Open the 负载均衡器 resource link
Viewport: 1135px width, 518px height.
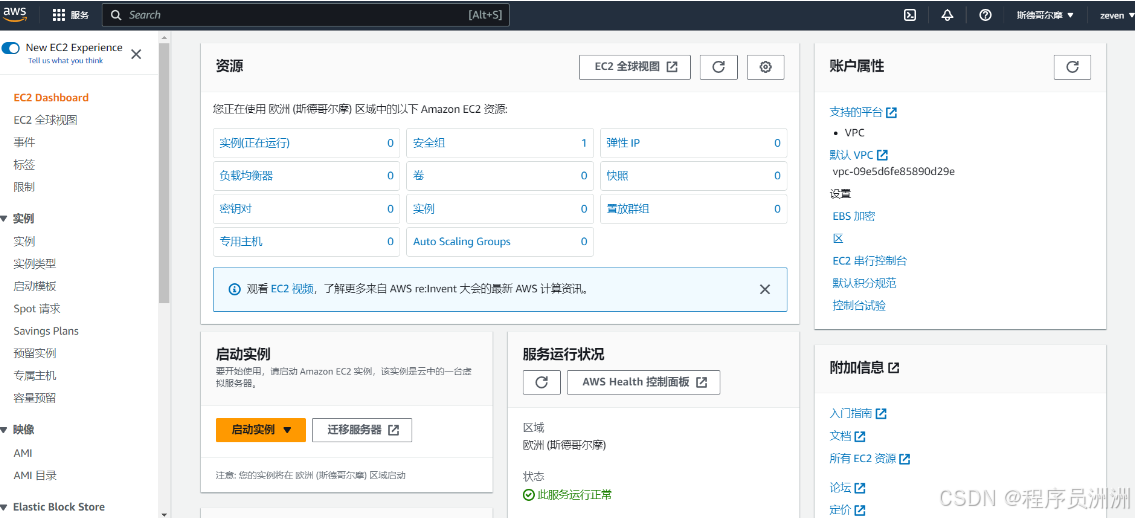[x=246, y=176]
